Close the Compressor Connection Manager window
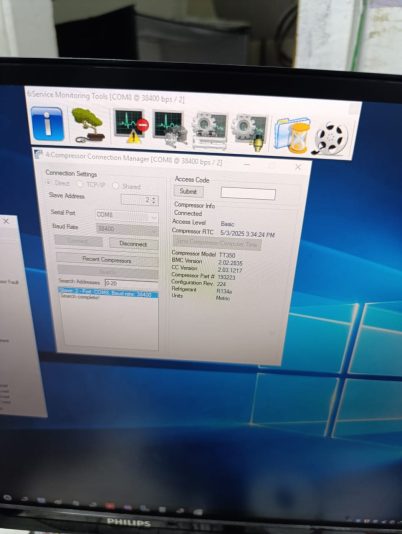 click(x=298, y=167)
